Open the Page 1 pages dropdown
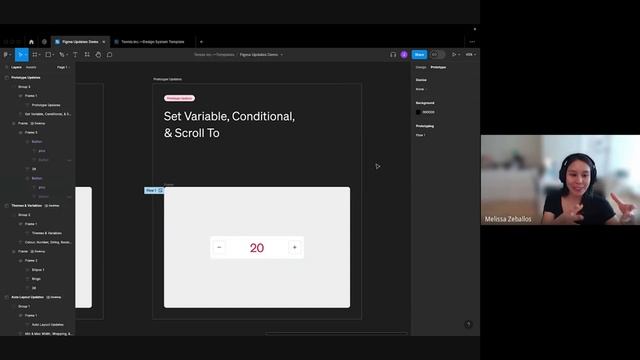 click(x=63, y=67)
